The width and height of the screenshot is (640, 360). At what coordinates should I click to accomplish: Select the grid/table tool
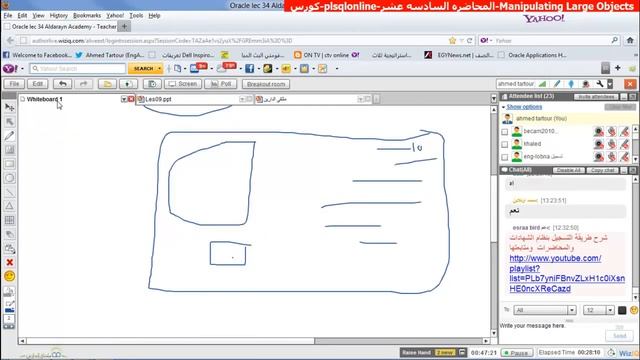coord(10,220)
